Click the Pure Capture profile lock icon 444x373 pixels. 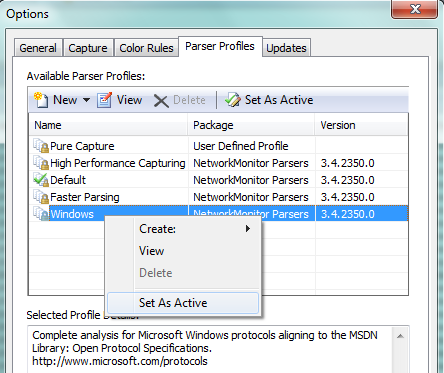pyautogui.click(x=41, y=146)
